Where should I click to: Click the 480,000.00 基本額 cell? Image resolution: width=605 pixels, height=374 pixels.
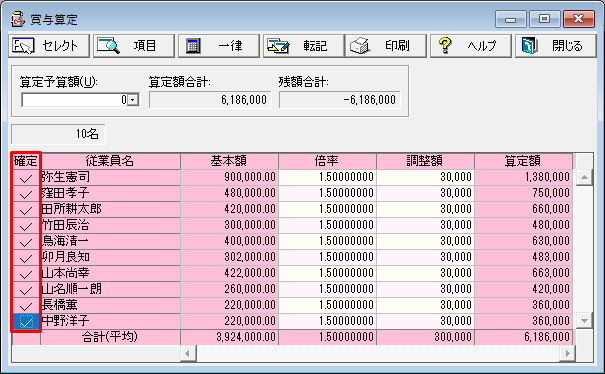[229, 193]
